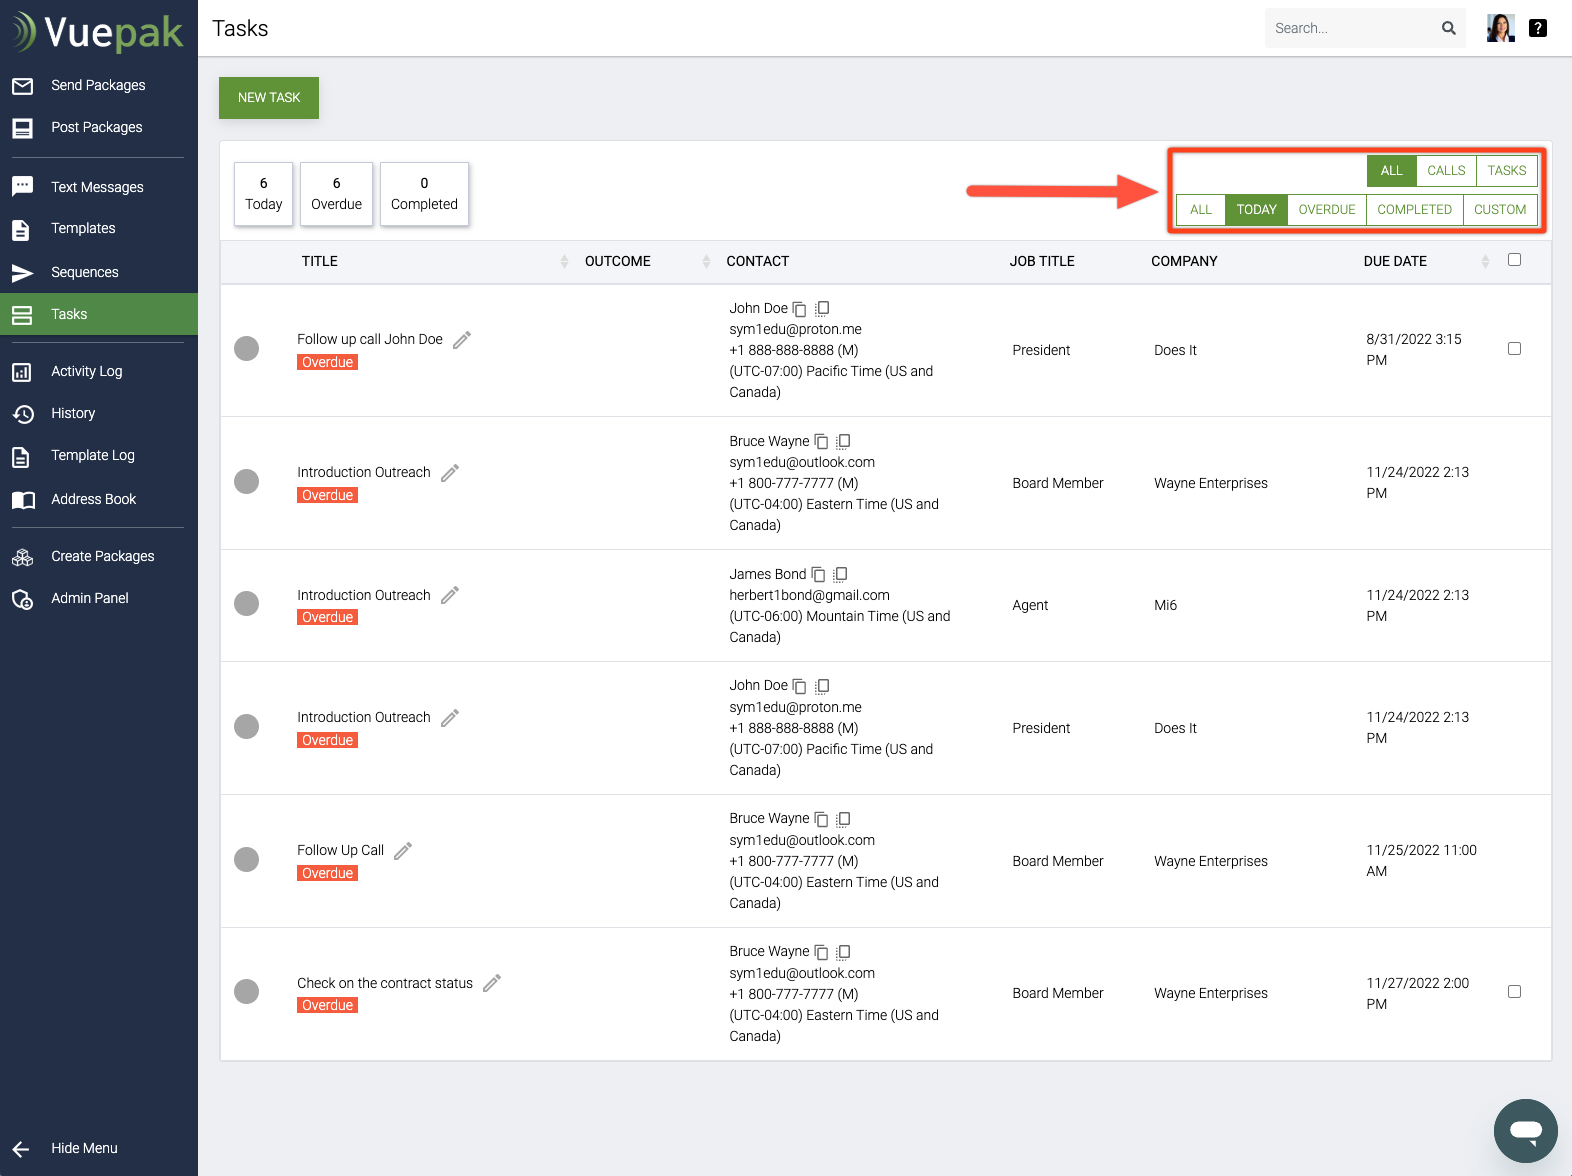This screenshot has height=1176, width=1572.
Task: Mark Follow Up Call task status circle
Action: [x=246, y=859]
